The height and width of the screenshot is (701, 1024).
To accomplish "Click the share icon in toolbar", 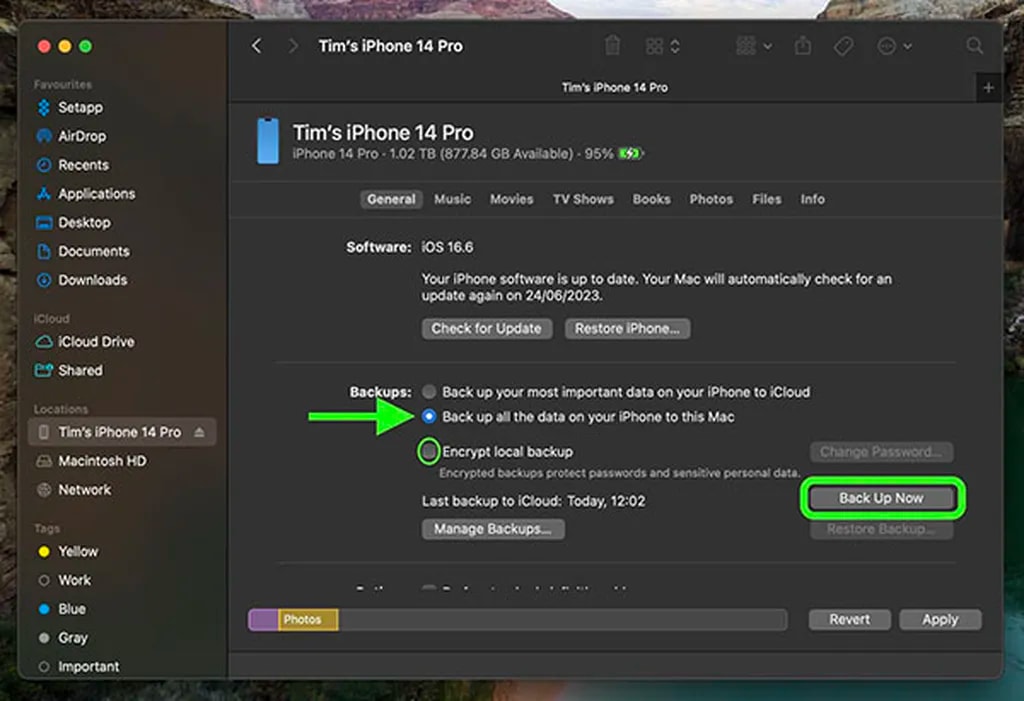I will [x=803, y=46].
